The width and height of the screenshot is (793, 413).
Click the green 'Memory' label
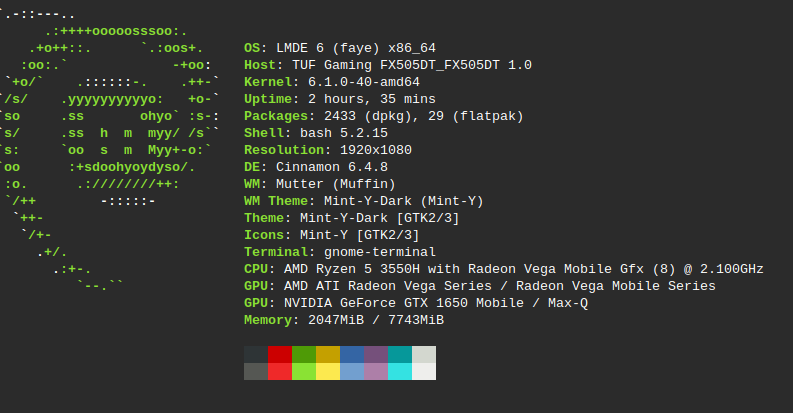268,320
